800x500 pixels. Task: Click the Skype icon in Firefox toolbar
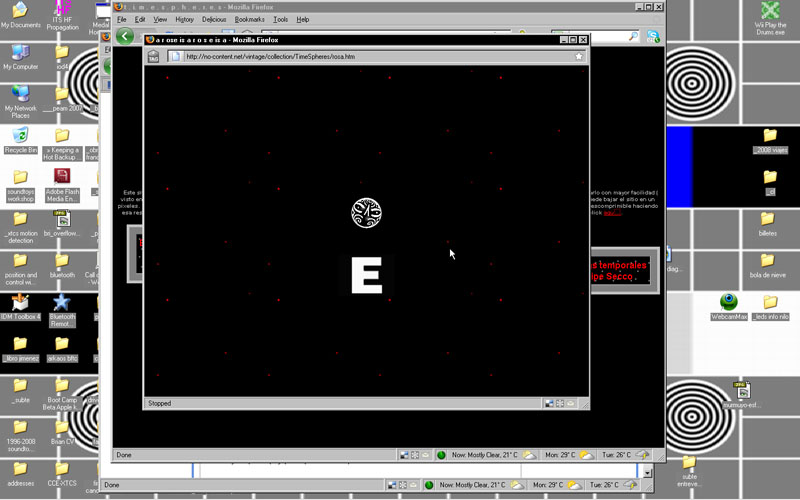point(653,36)
